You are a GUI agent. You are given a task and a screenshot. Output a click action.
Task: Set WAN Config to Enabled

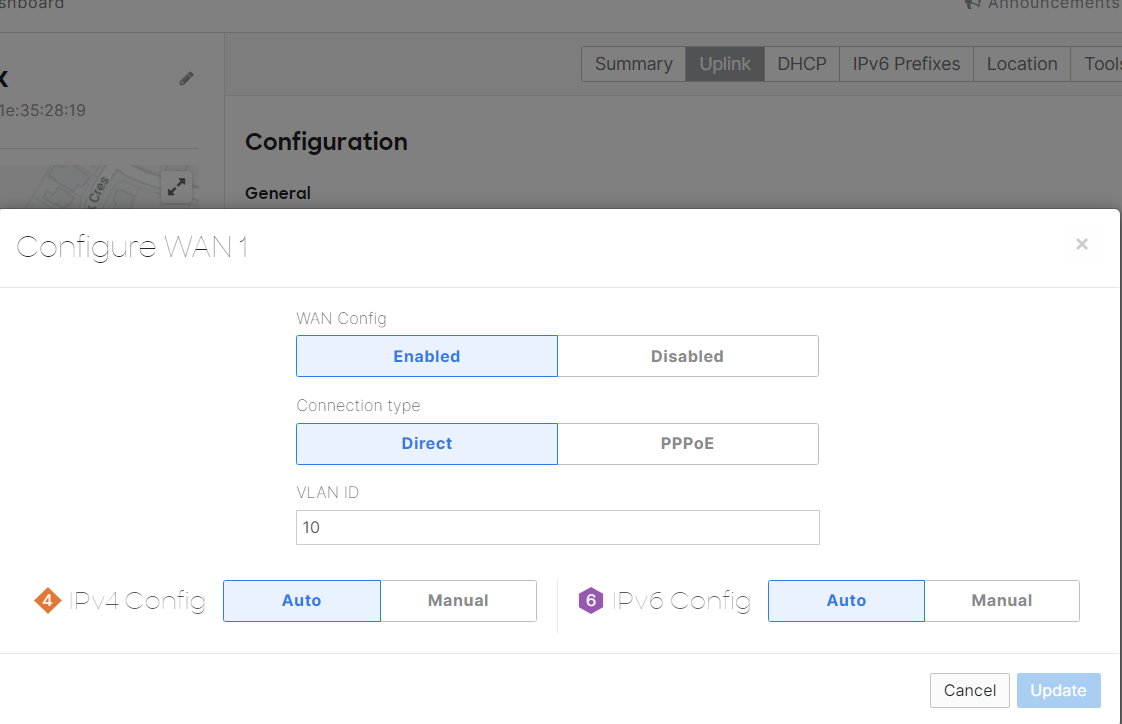[426, 356]
